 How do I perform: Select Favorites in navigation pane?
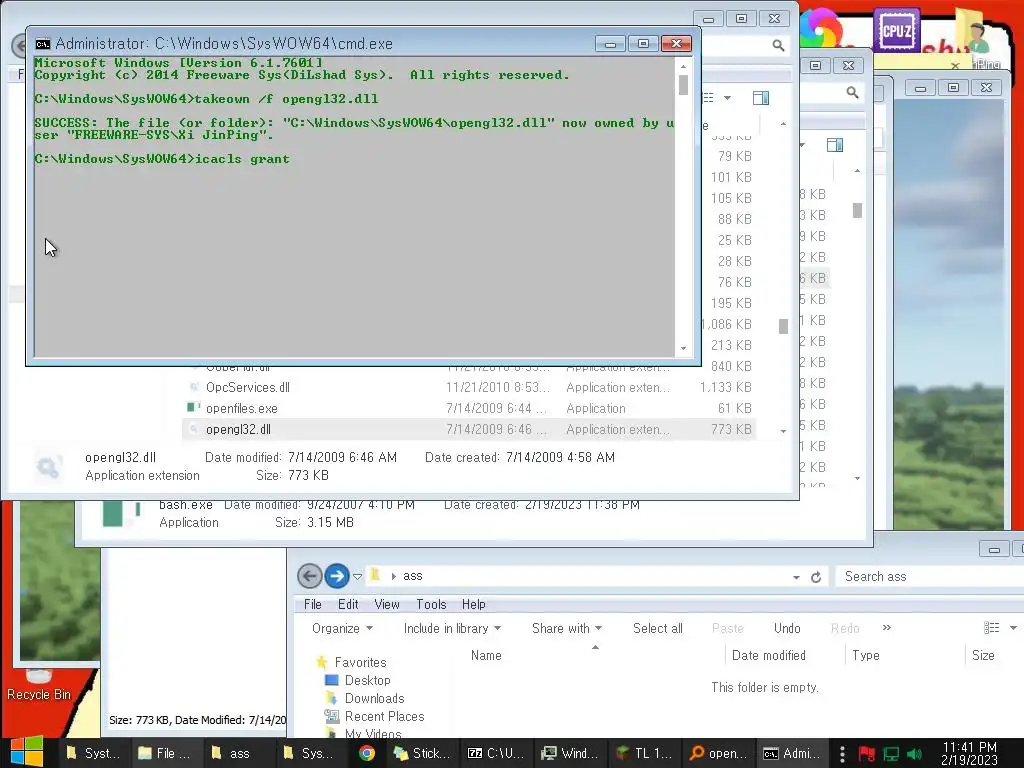coord(360,662)
